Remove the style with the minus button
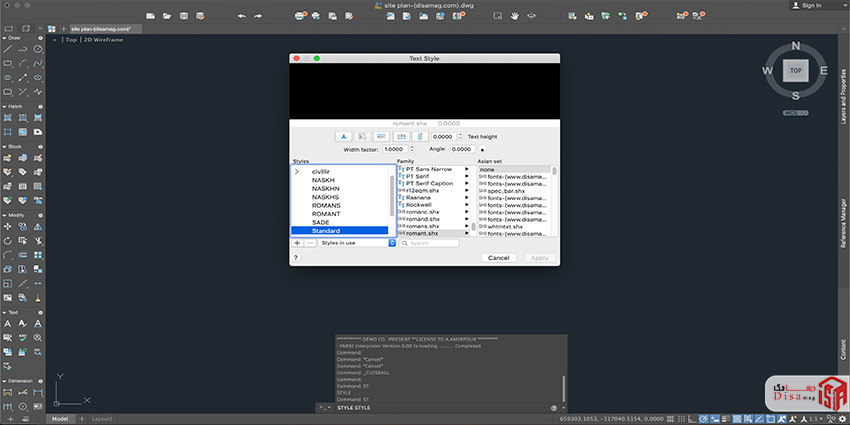 (x=309, y=243)
